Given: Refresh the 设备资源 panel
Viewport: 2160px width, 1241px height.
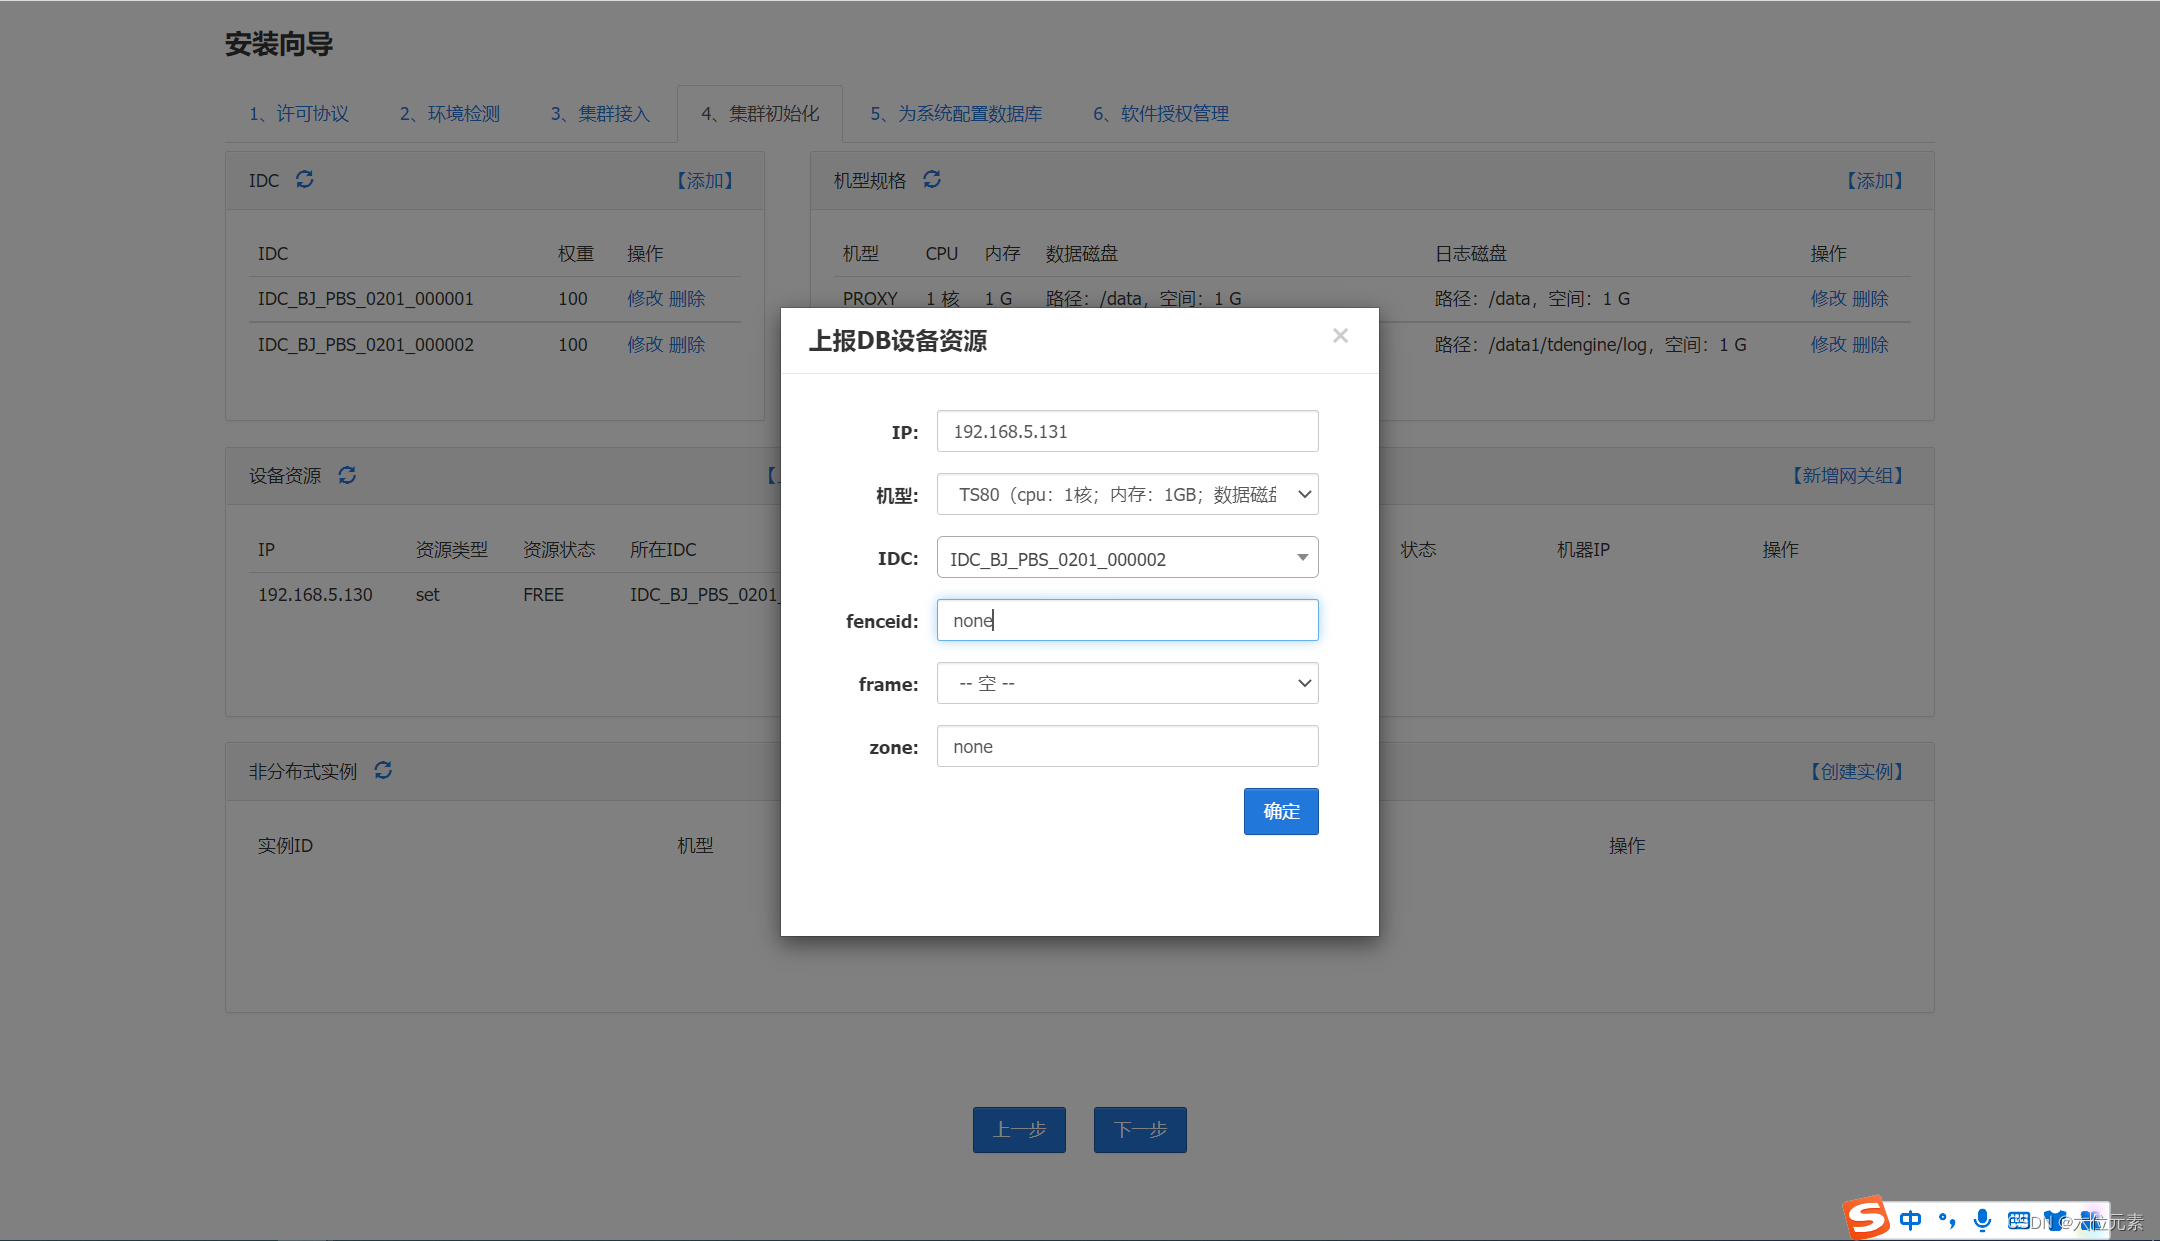Looking at the screenshot, I should tap(347, 475).
